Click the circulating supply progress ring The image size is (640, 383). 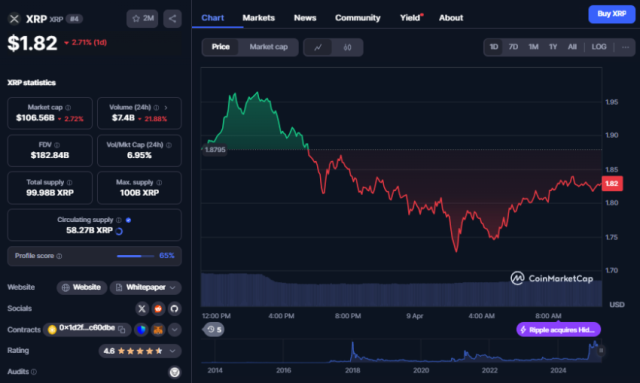tap(119, 231)
